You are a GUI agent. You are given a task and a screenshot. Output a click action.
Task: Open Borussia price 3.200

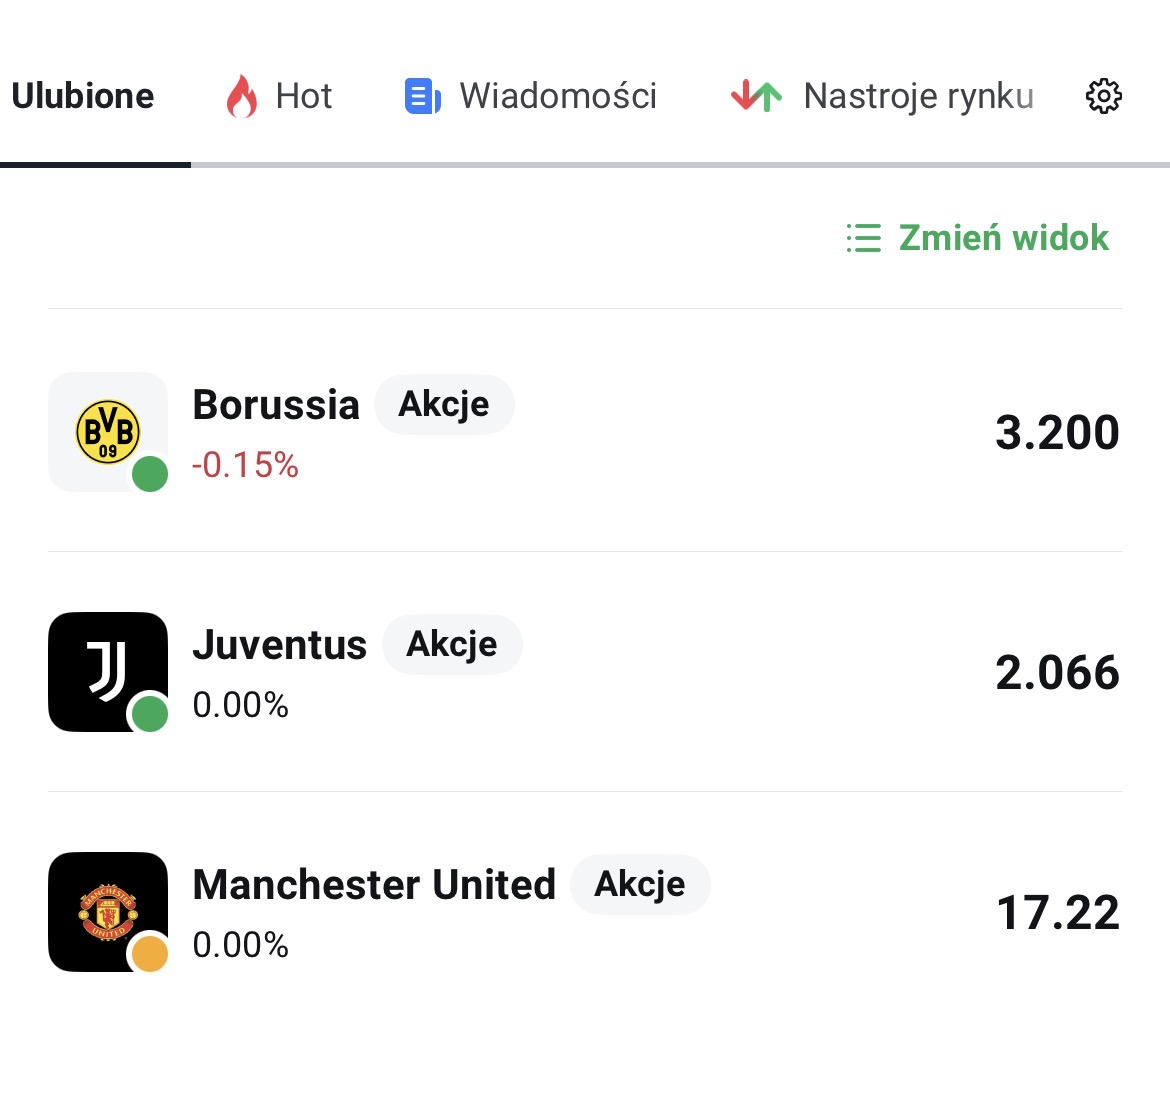point(1057,432)
